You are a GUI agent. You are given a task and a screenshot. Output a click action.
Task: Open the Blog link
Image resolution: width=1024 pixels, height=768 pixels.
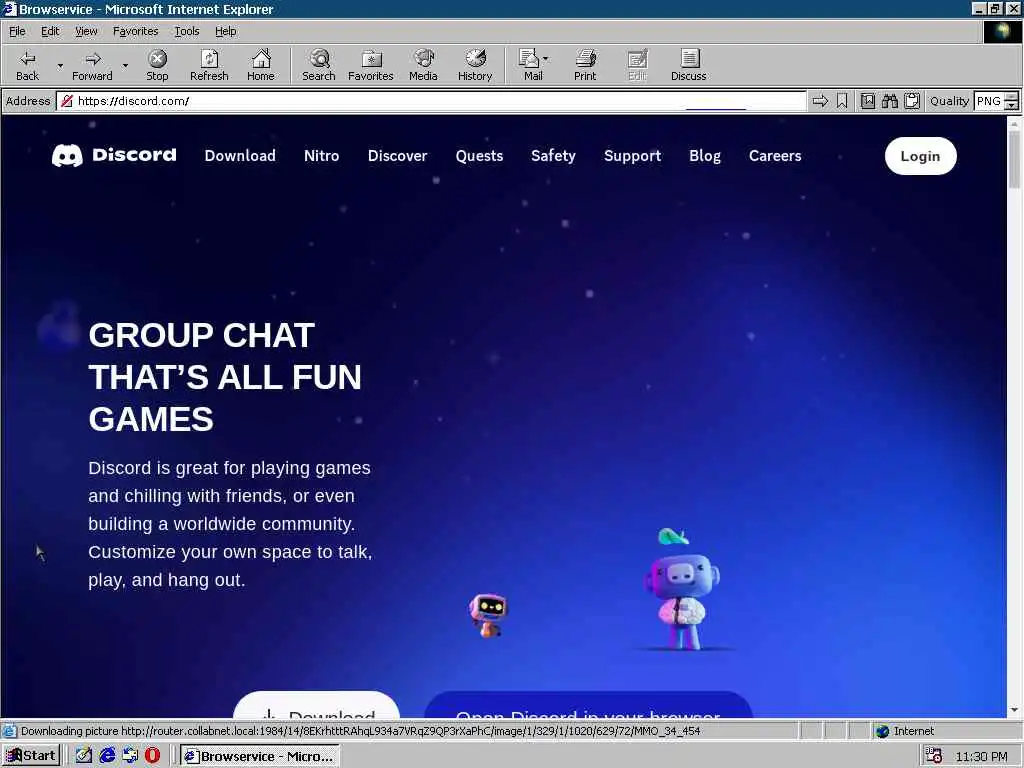coord(705,156)
